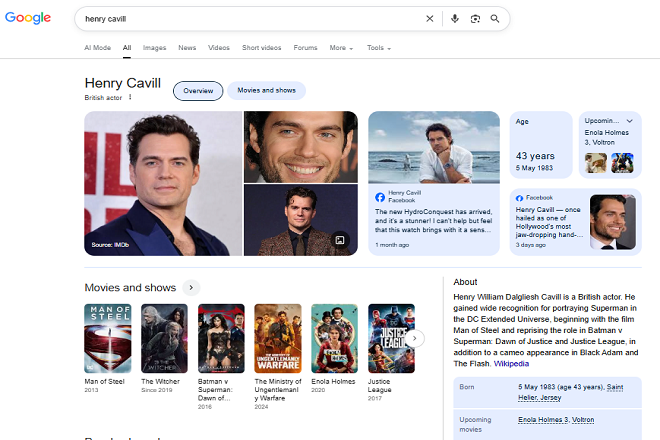
Task: Click The Witcher title text
Action: [x=160, y=381]
